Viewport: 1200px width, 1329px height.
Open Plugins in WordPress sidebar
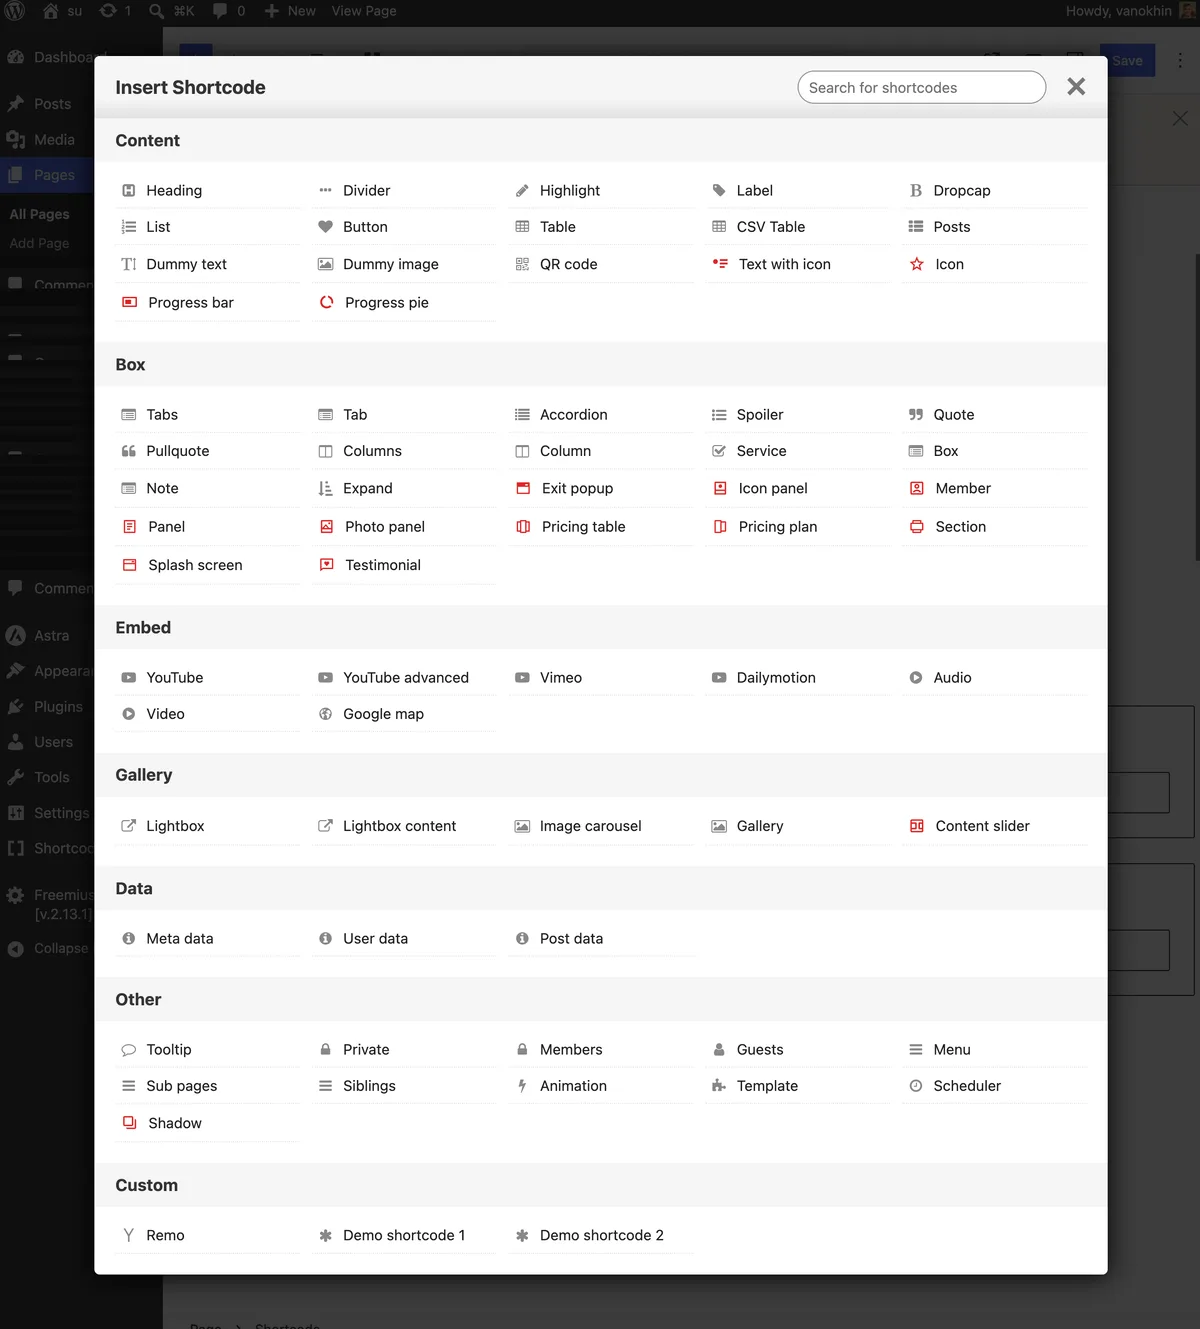pyautogui.click(x=47, y=706)
